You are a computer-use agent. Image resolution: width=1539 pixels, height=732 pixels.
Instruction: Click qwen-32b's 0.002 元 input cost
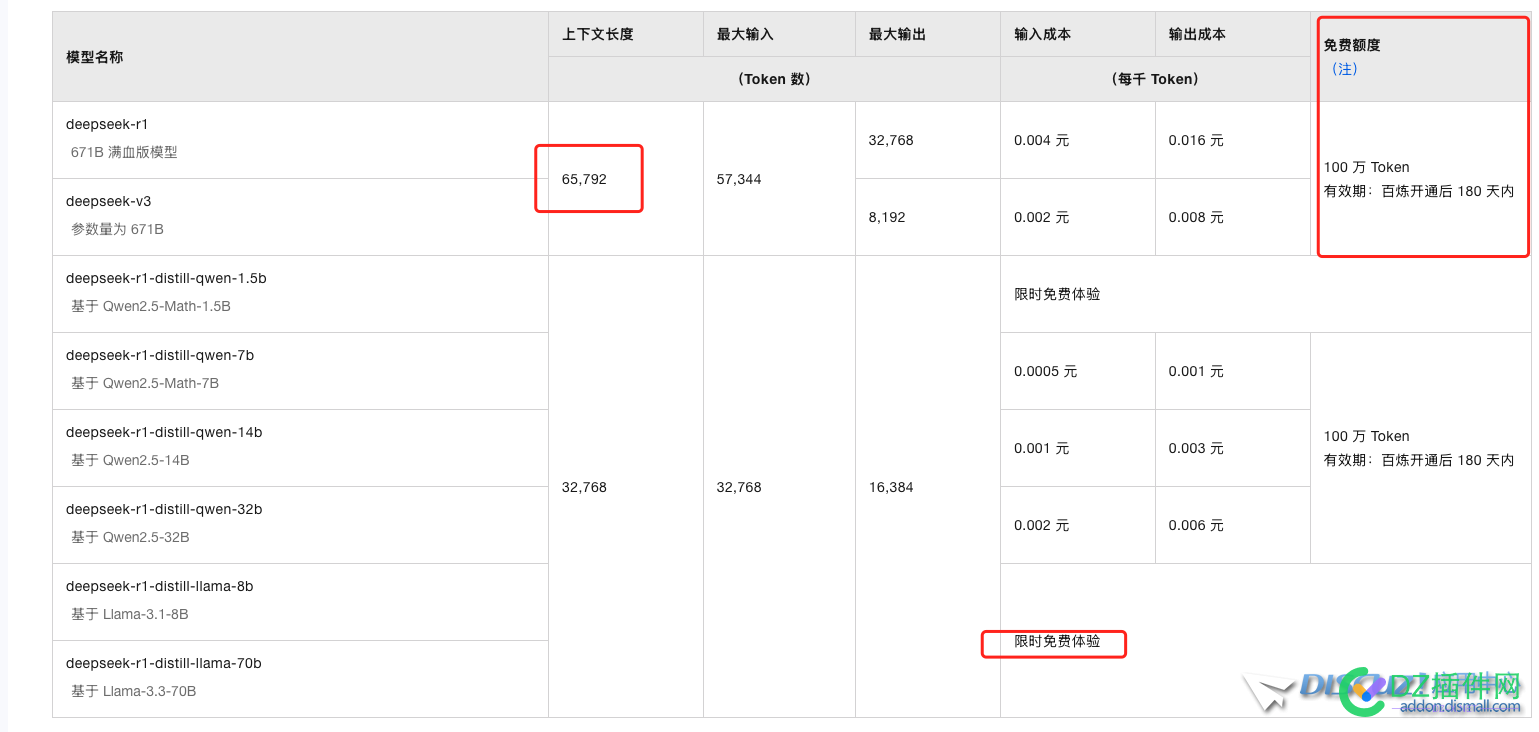(x=1042, y=525)
